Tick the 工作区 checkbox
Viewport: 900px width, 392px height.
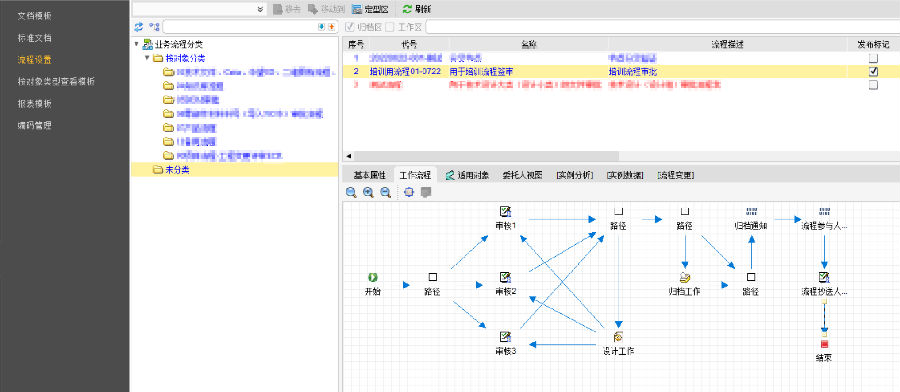(x=390, y=27)
